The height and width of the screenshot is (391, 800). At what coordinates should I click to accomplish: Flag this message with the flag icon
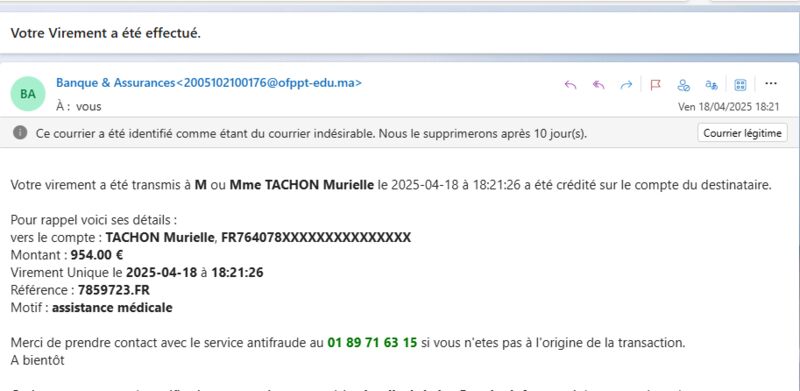click(x=656, y=85)
